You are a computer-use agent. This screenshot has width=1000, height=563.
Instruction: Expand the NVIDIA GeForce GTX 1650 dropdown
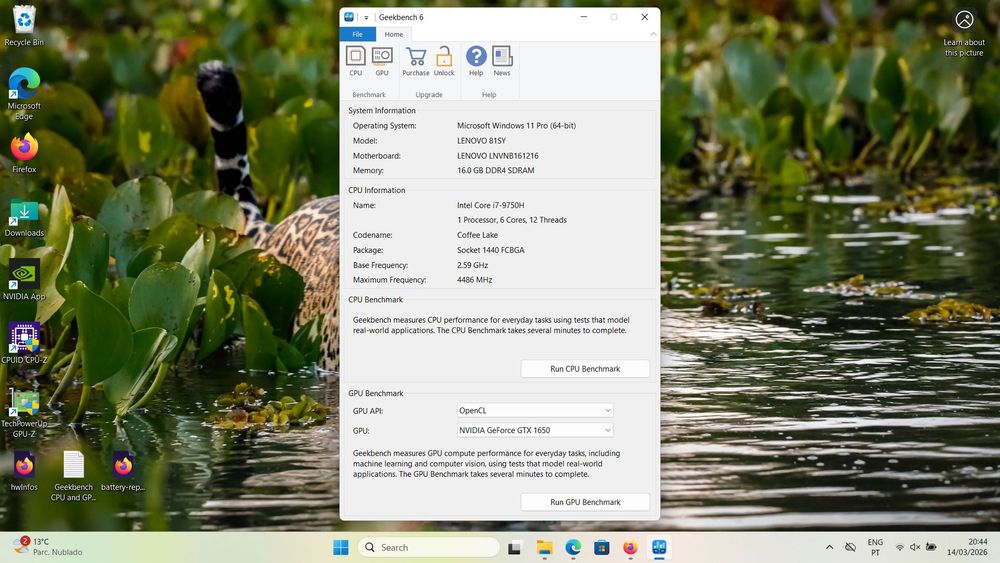(x=535, y=430)
